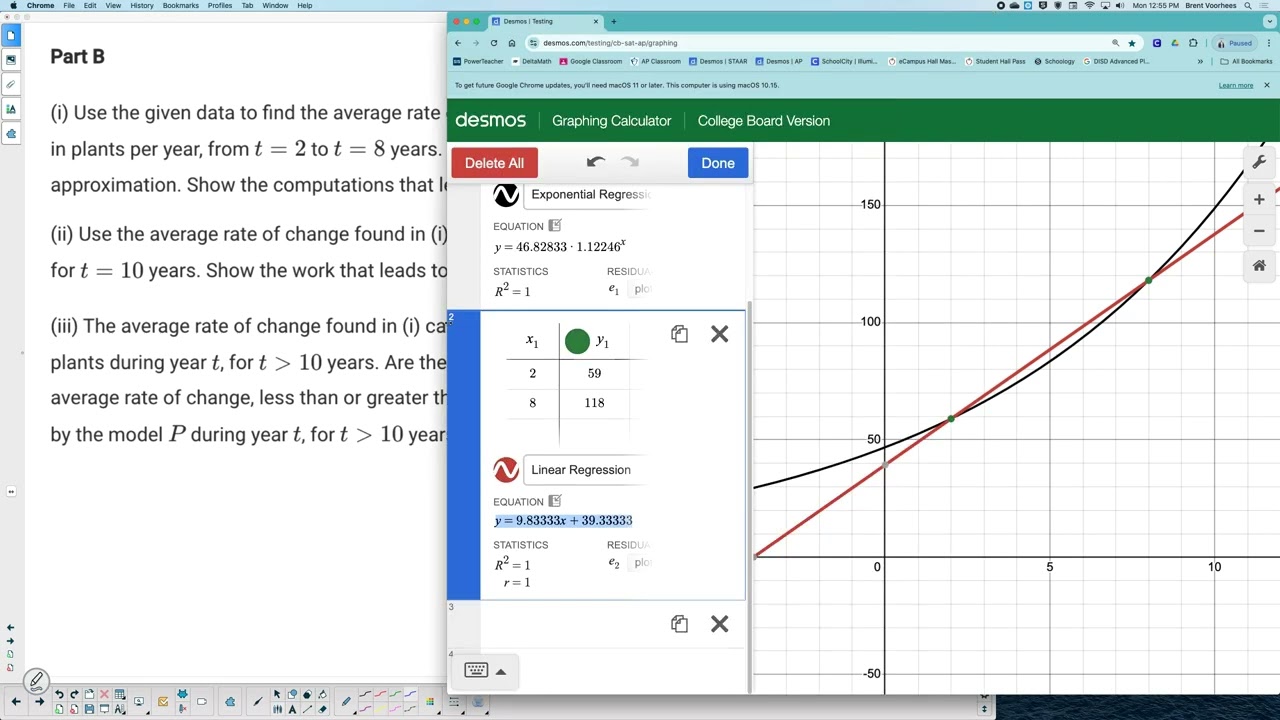
Task: Open the Google Classroom bookmark
Action: tap(590, 61)
